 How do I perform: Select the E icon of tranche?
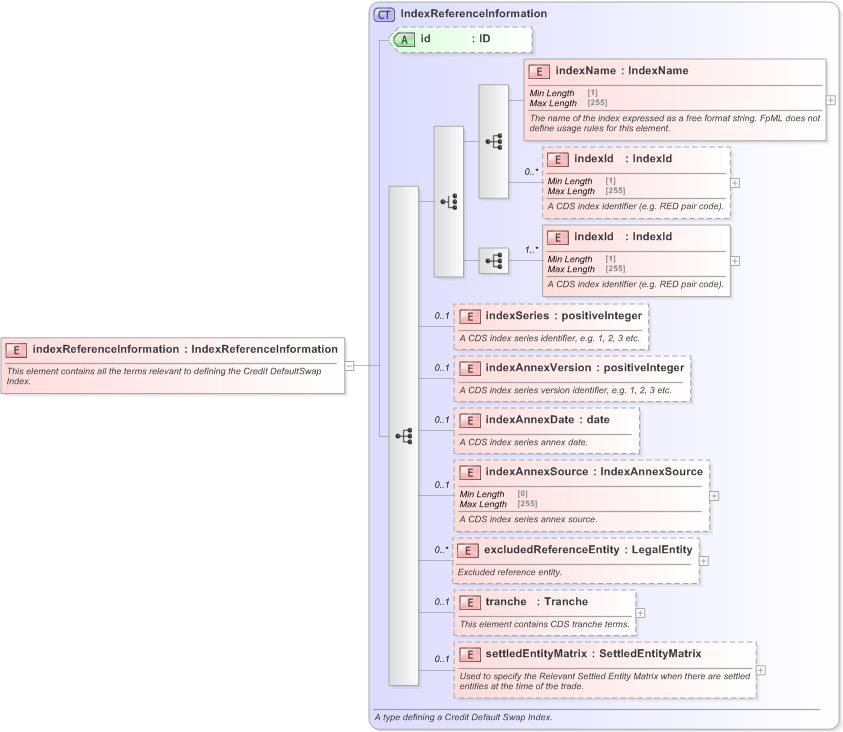pos(470,601)
